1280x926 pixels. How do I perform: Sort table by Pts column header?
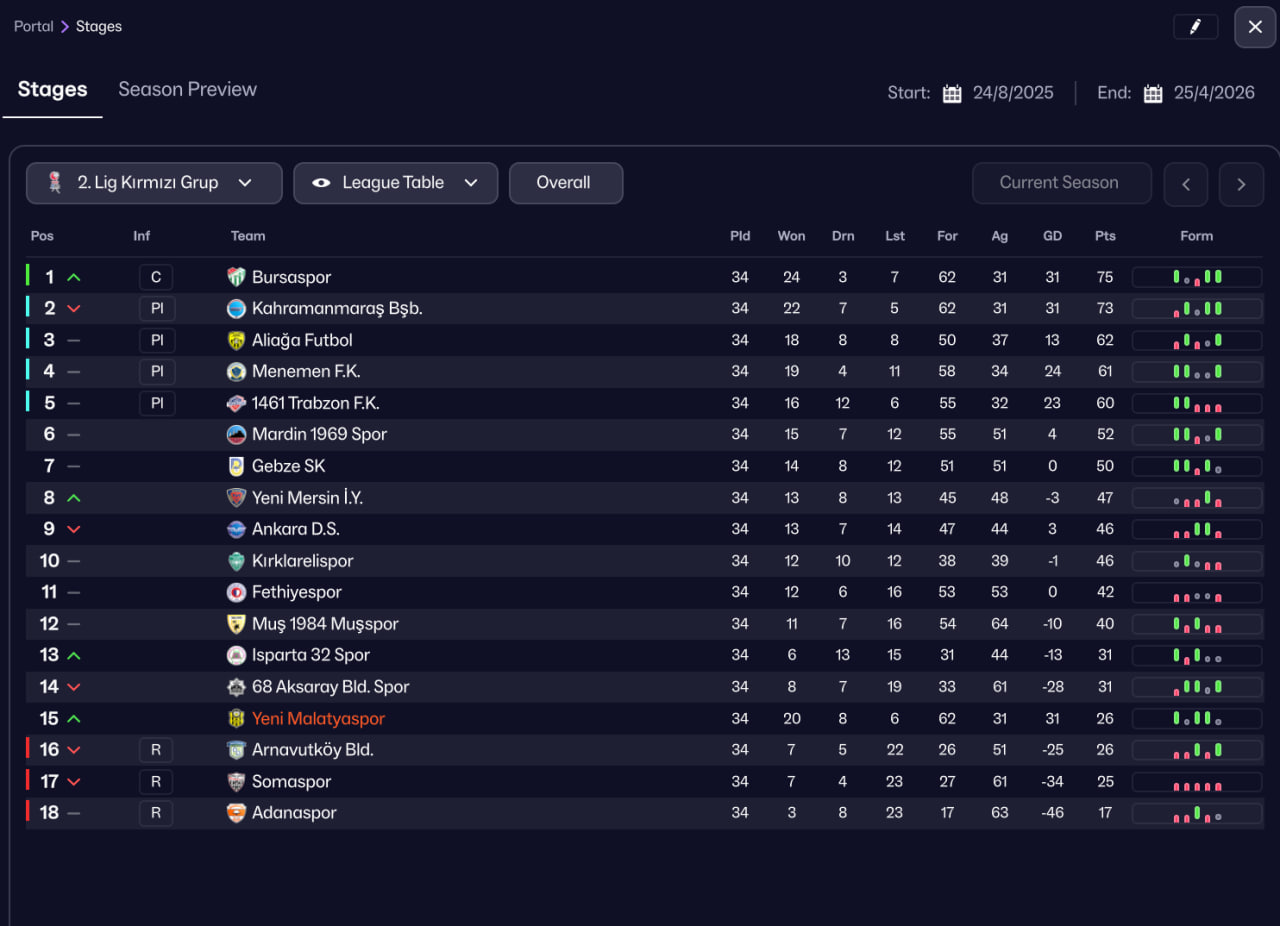tap(1104, 236)
